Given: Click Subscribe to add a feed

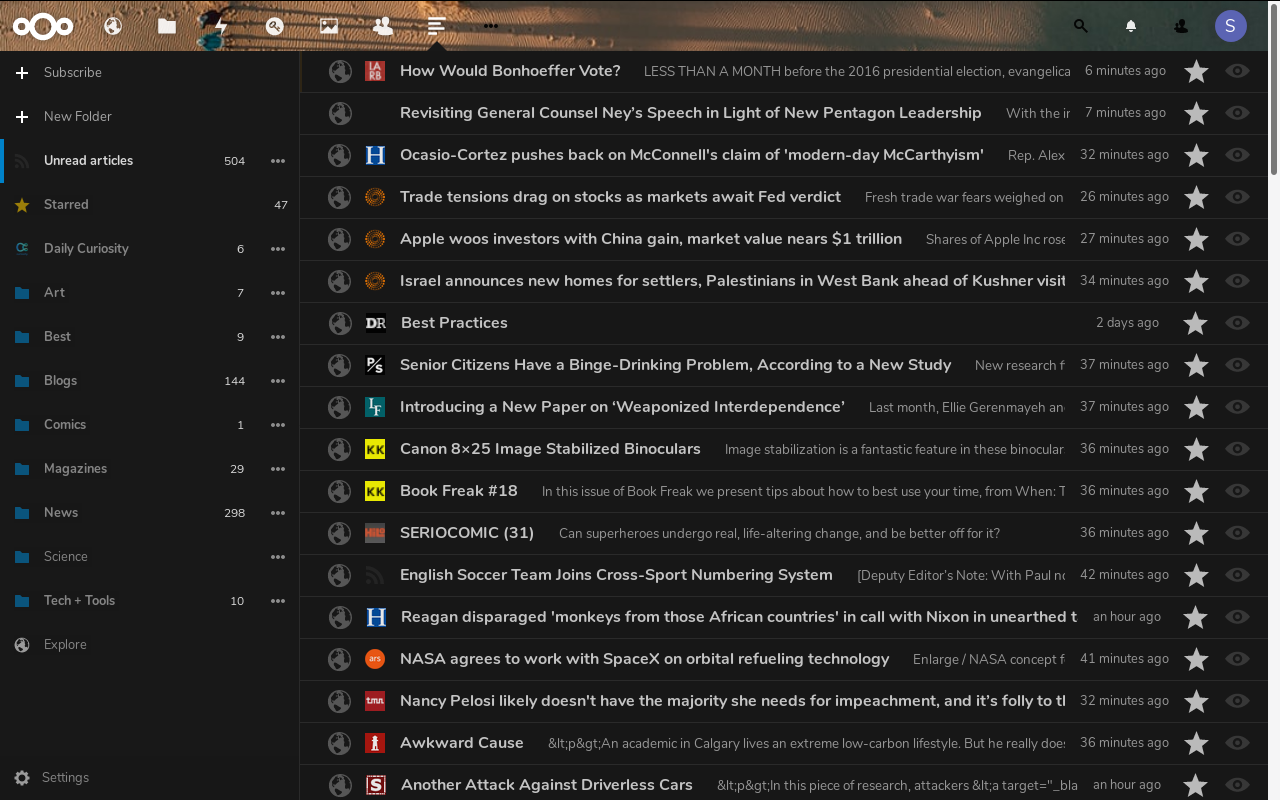Looking at the screenshot, I should (72, 73).
